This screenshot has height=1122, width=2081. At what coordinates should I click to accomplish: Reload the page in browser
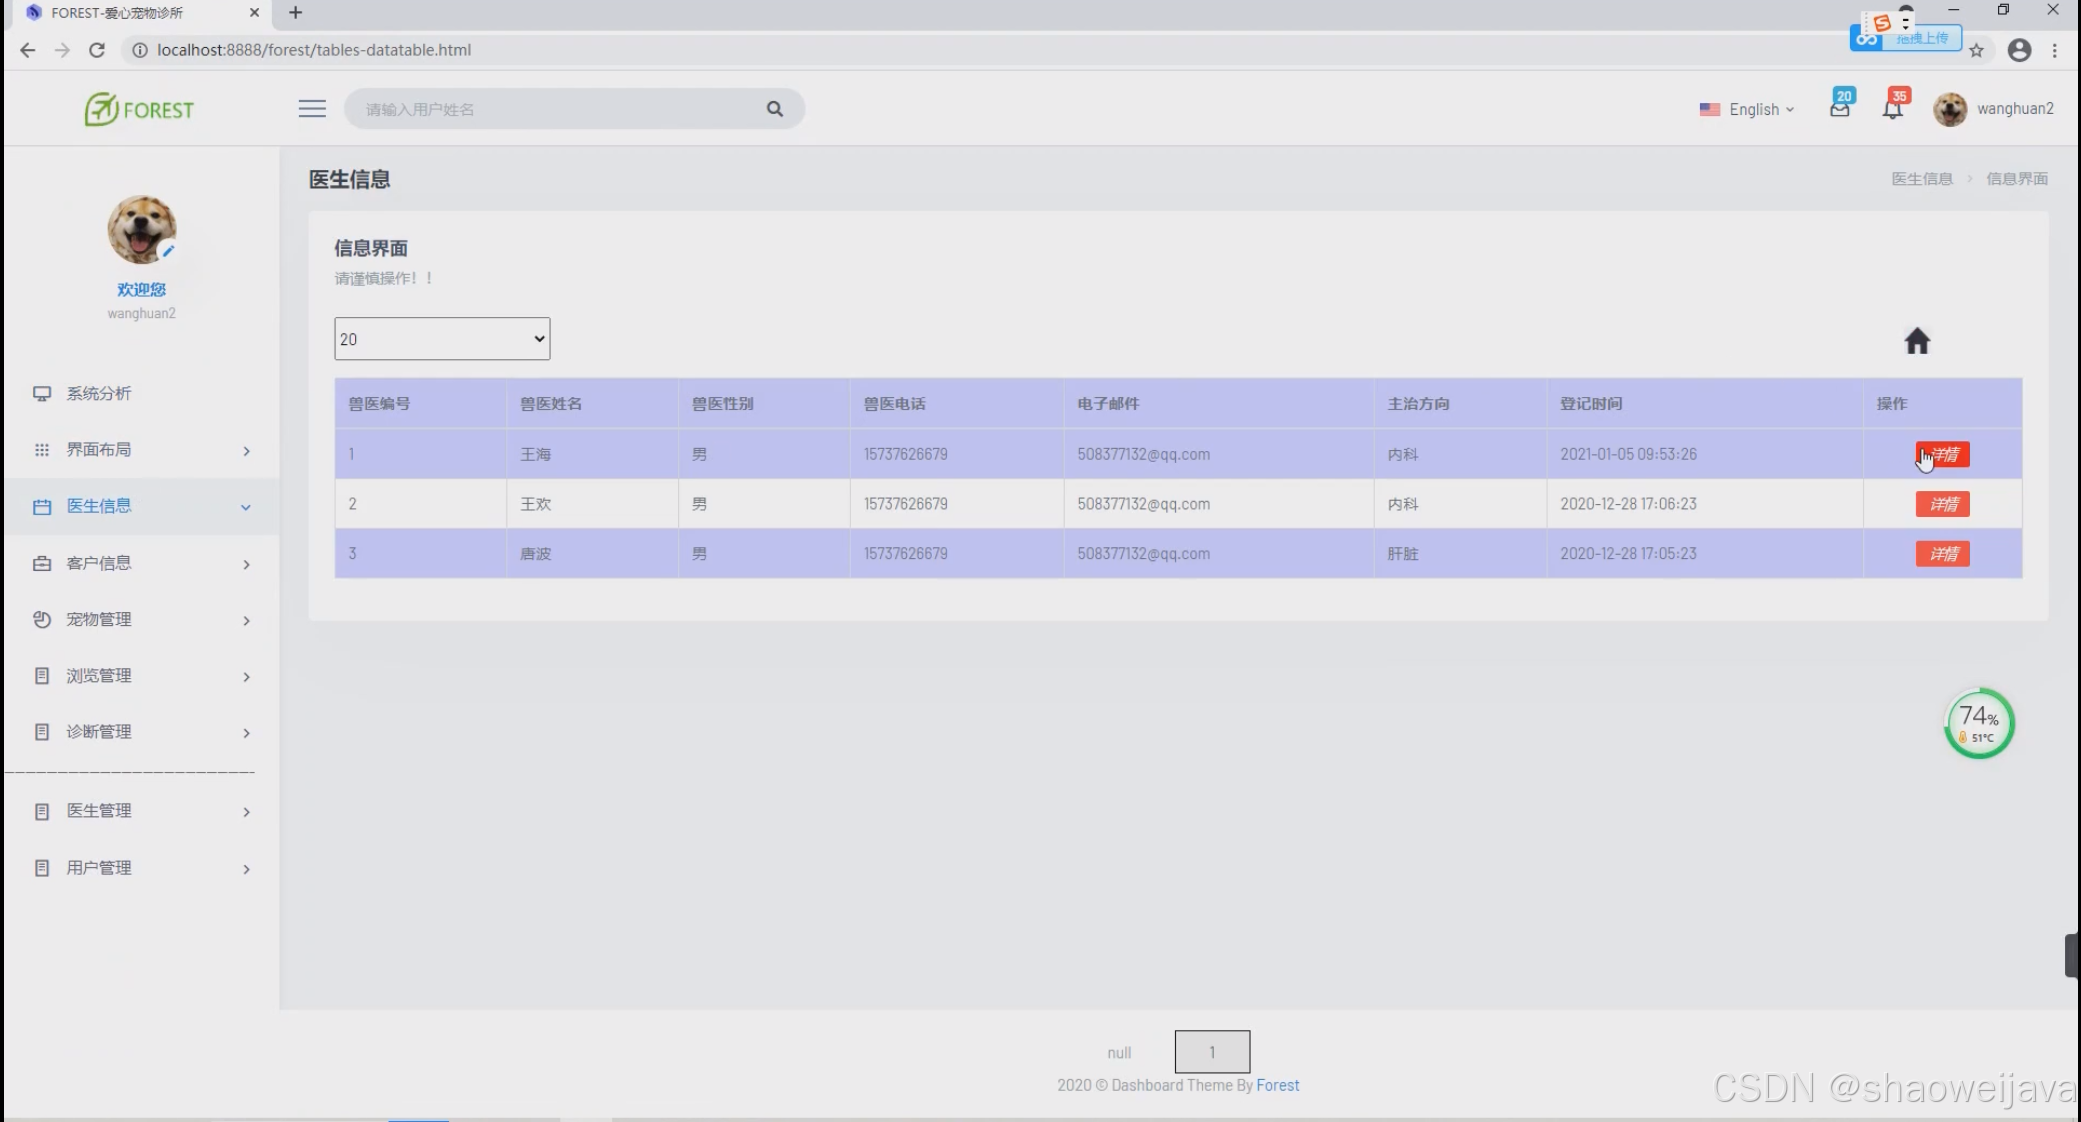pyautogui.click(x=96, y=50)
